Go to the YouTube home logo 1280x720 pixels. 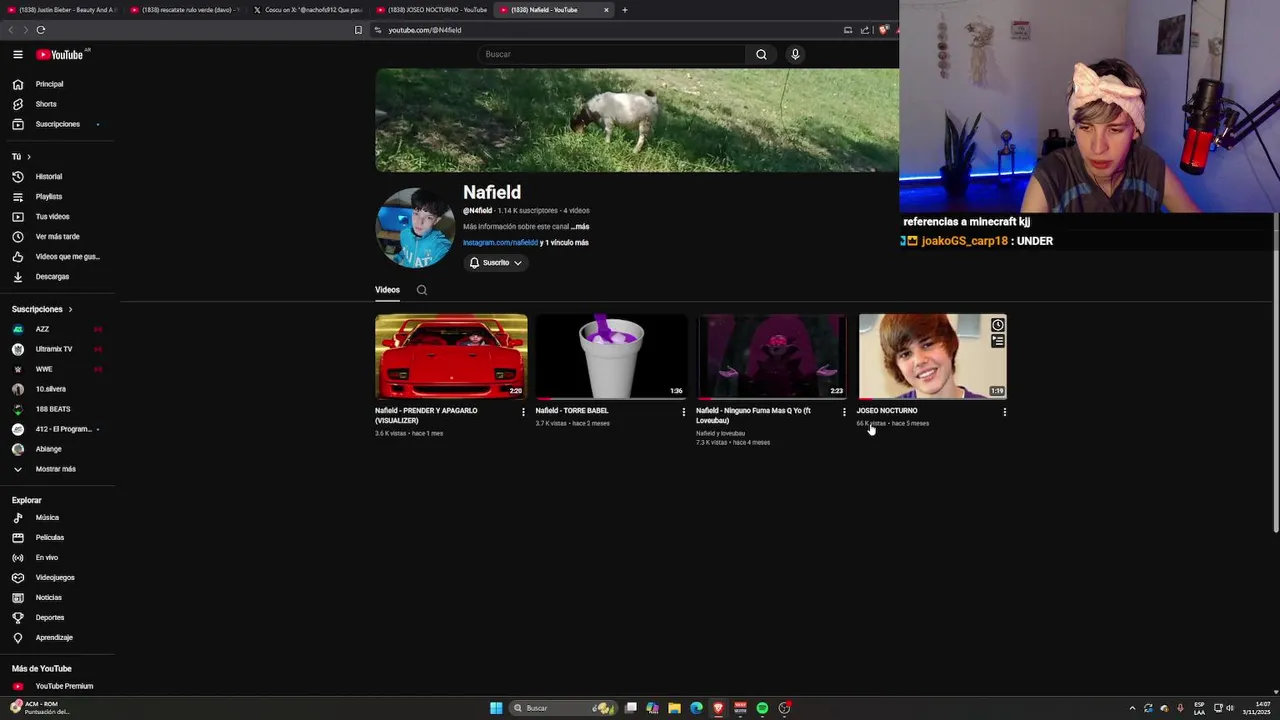click(60, 55)
